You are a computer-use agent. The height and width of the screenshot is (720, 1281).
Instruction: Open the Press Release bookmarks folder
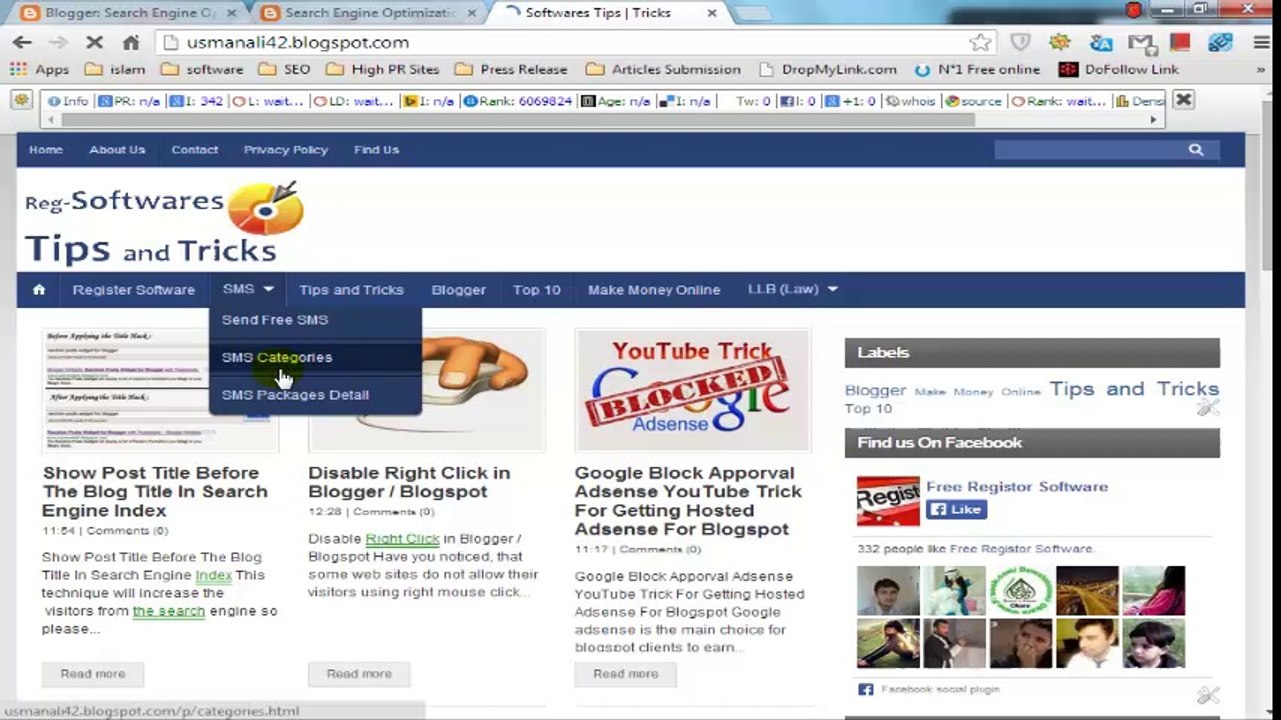click(x=511, y=69)
